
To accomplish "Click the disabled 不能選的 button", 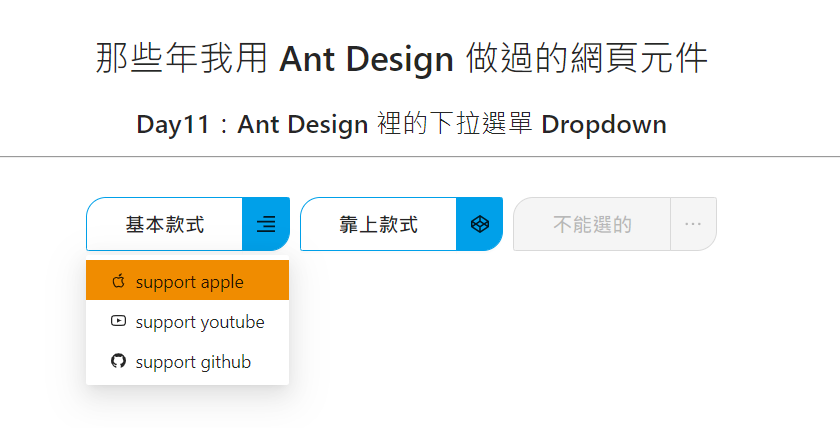I will coord(592,224).
